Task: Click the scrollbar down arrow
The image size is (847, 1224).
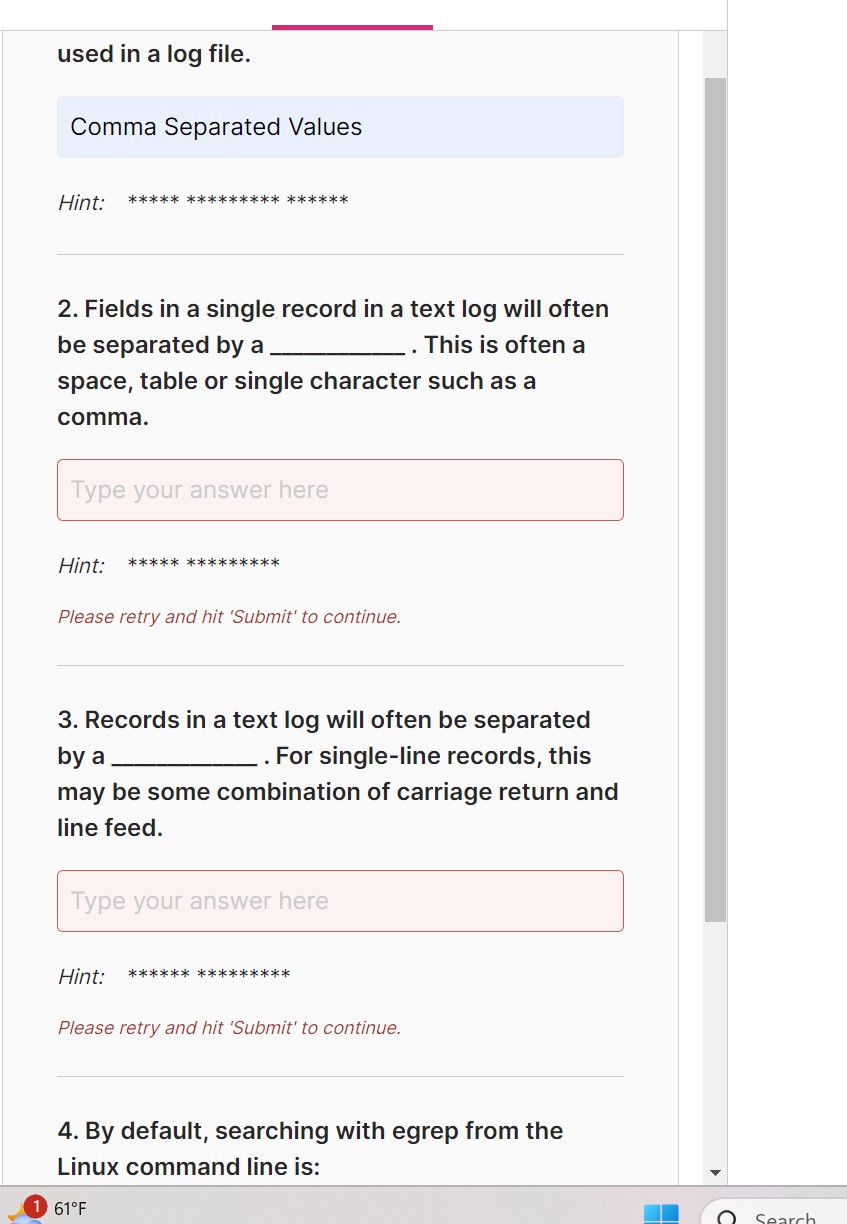Action: coord(714,1172)
